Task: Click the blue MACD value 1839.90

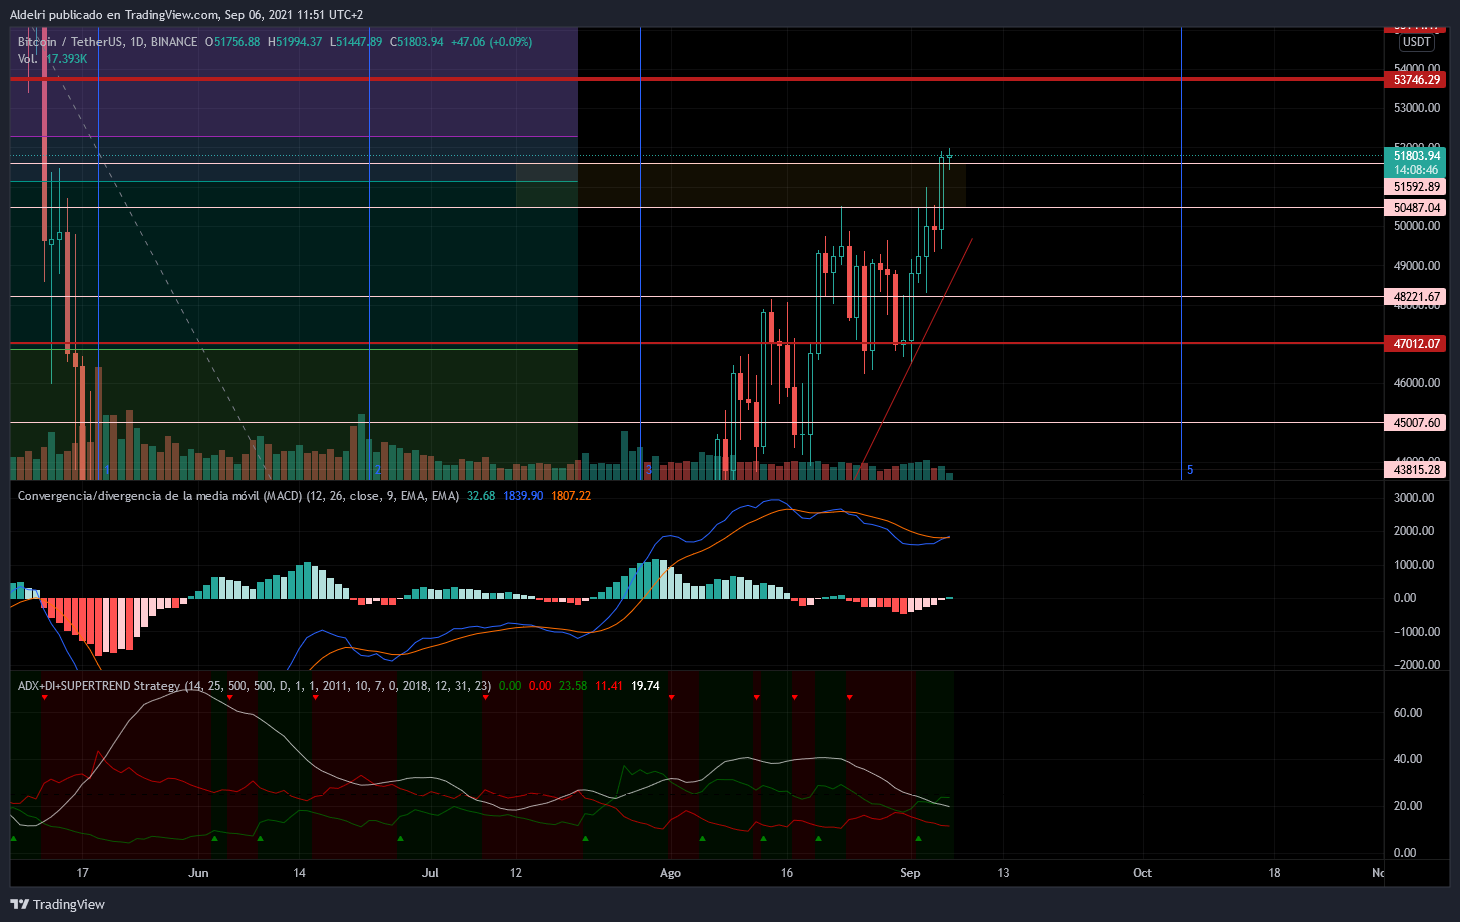Action: [523, 496]
